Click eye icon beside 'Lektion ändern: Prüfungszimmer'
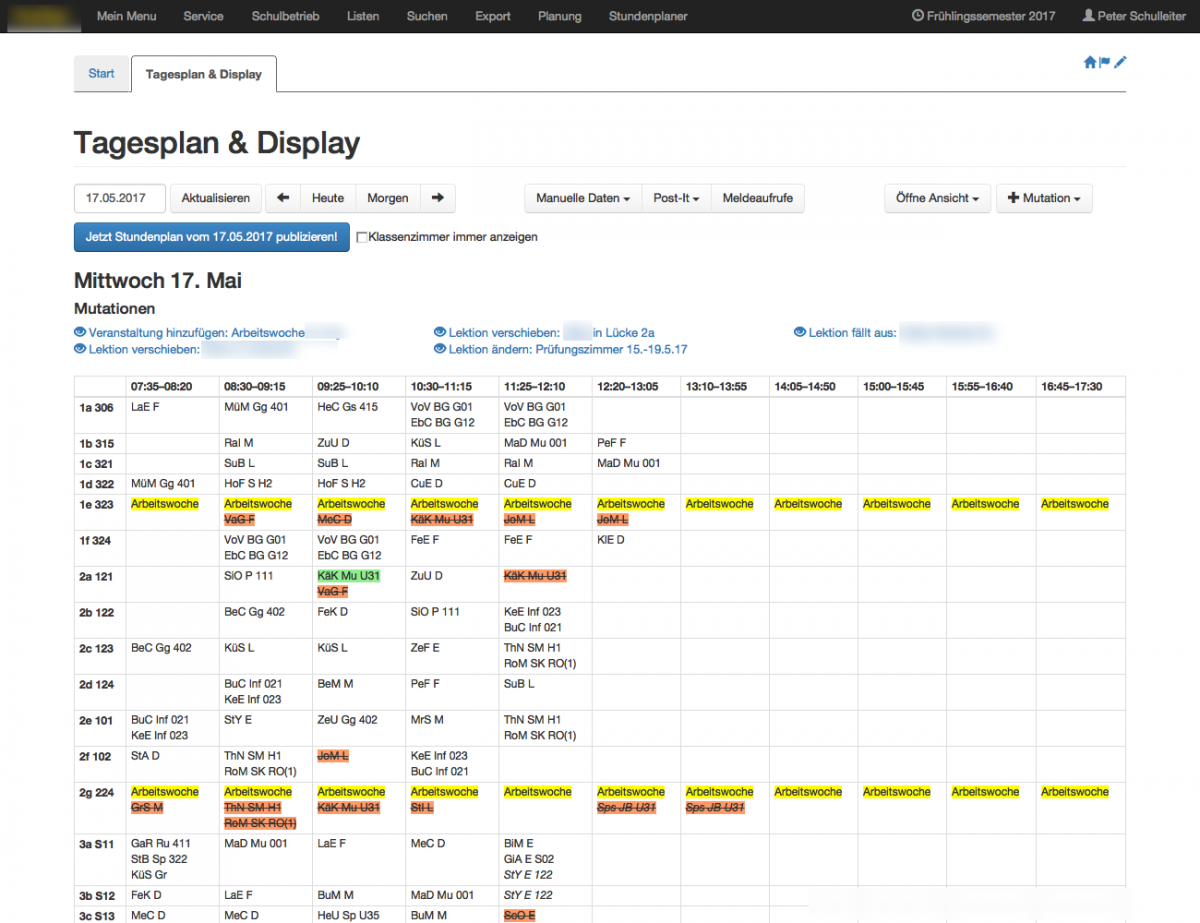This screenshot has height=923, width=1200. coord(440,350)
